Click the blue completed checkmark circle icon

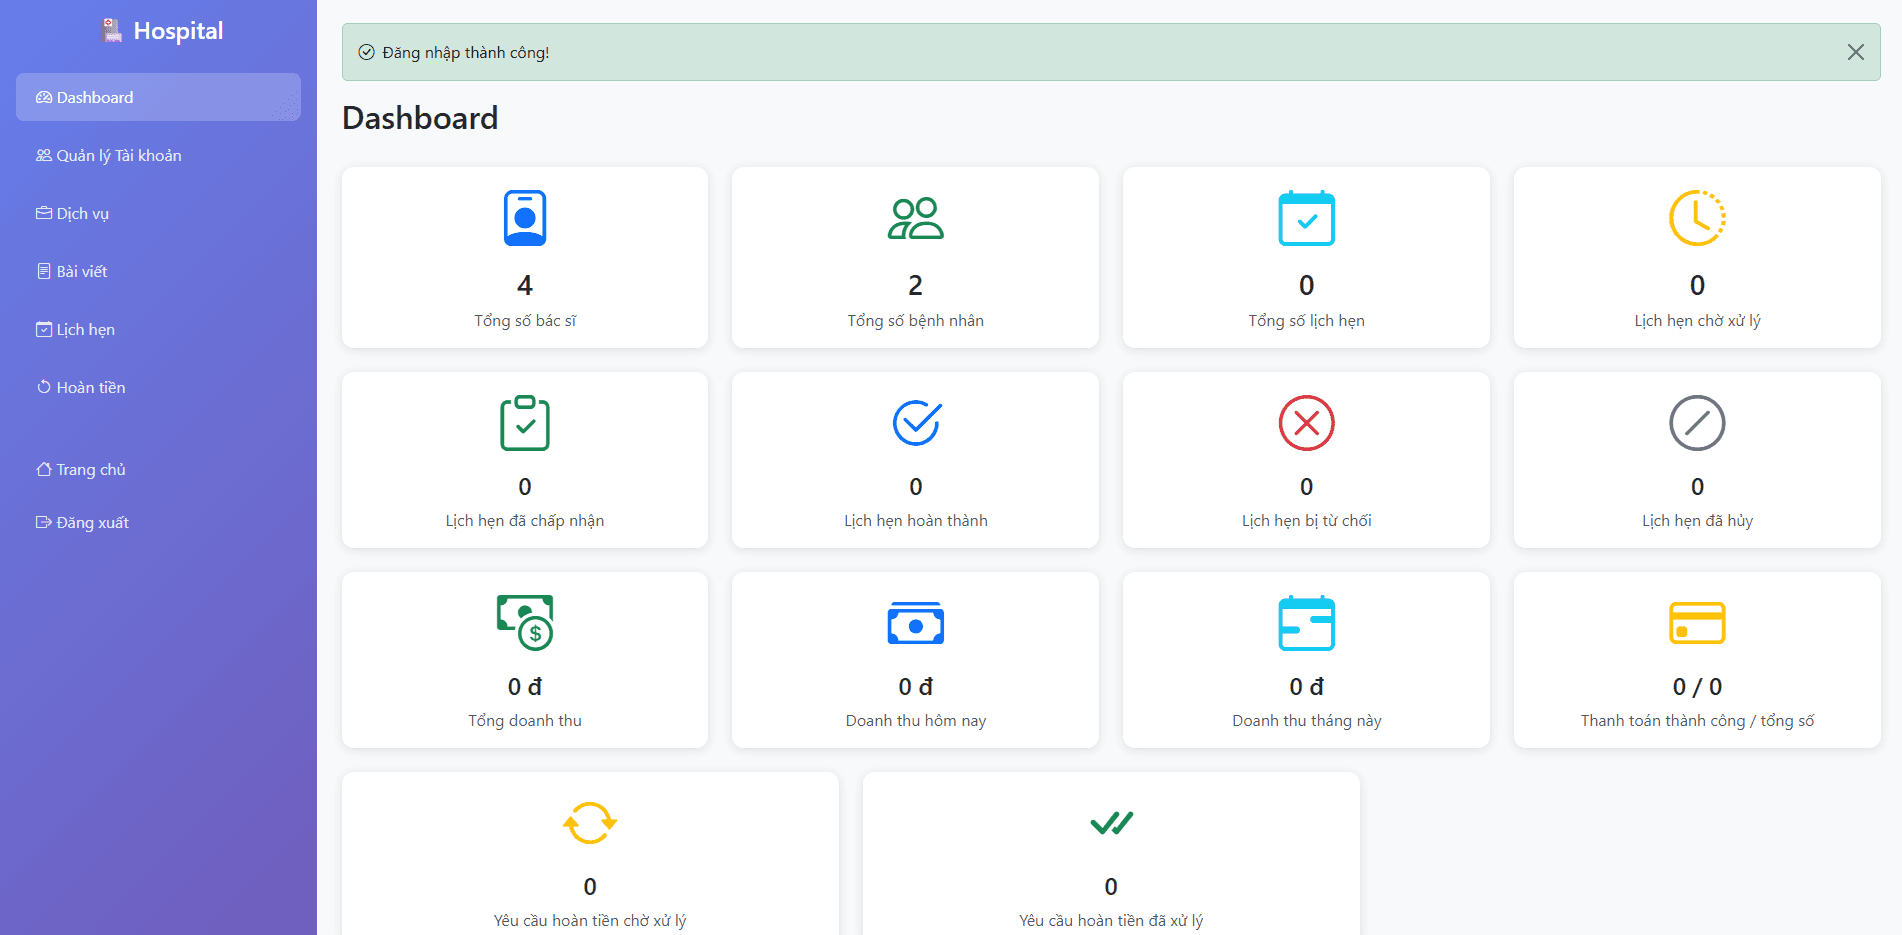(x=915, y=423)
